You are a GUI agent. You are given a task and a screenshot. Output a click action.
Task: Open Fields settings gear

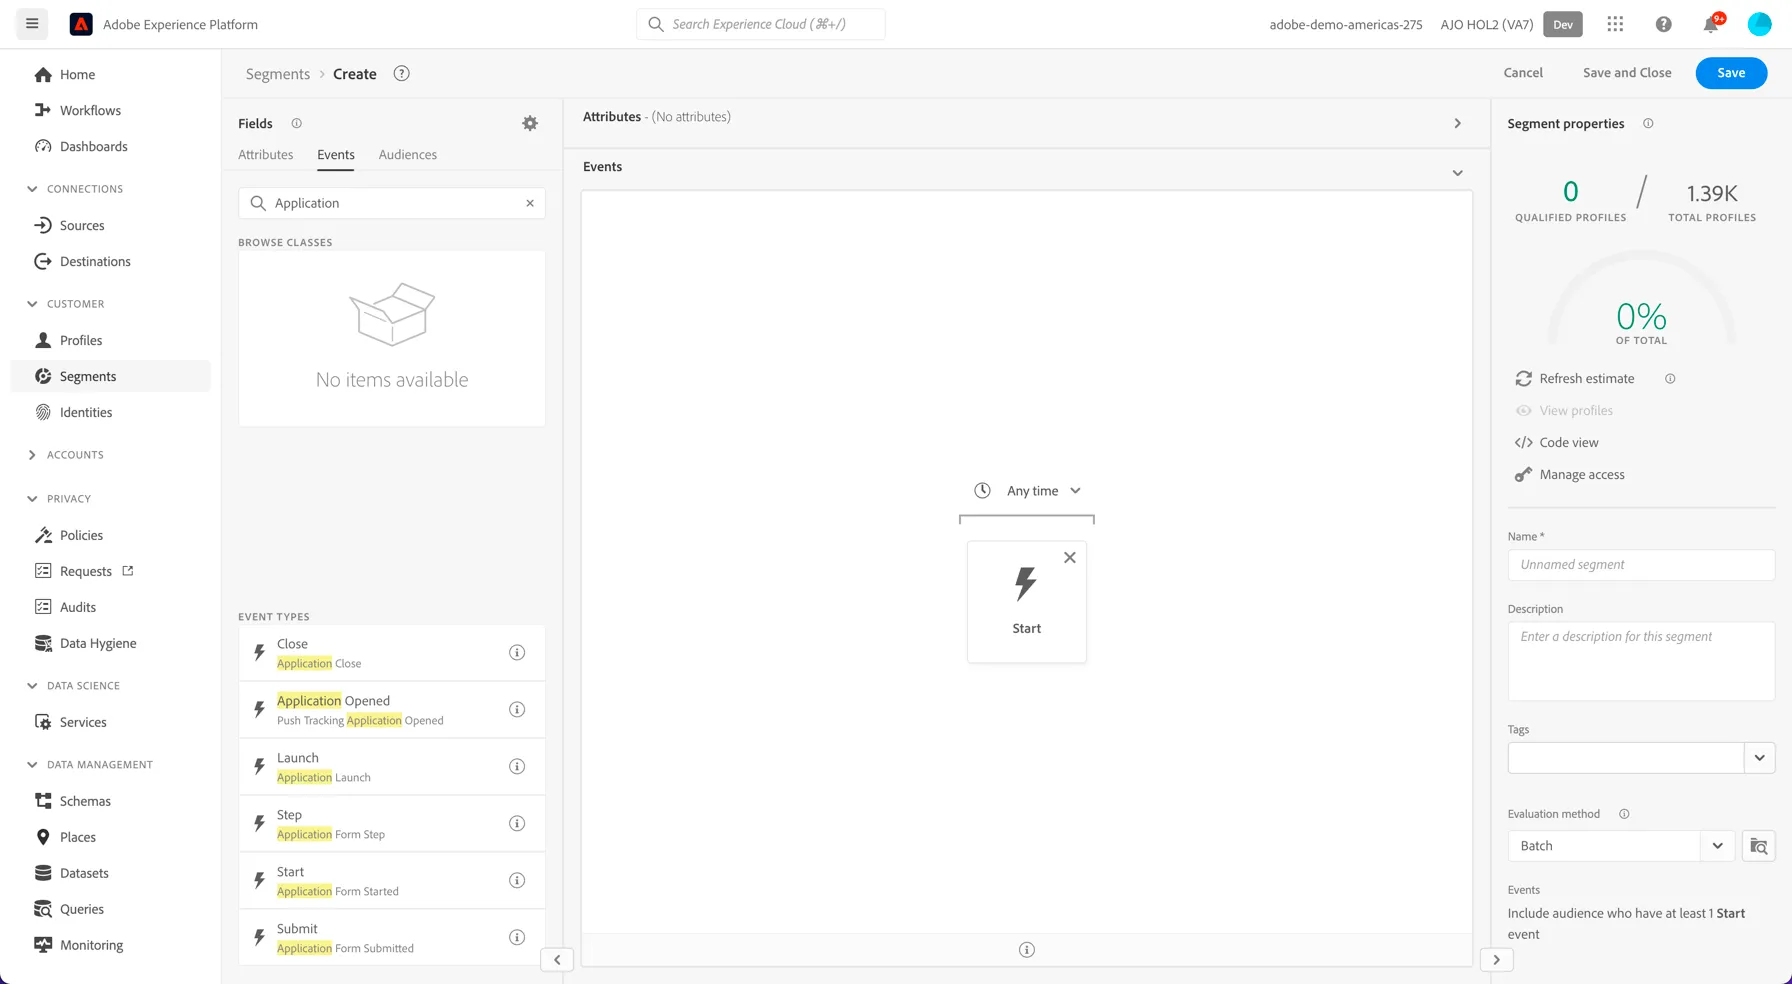pyautogui.click(x=530, y=123)
